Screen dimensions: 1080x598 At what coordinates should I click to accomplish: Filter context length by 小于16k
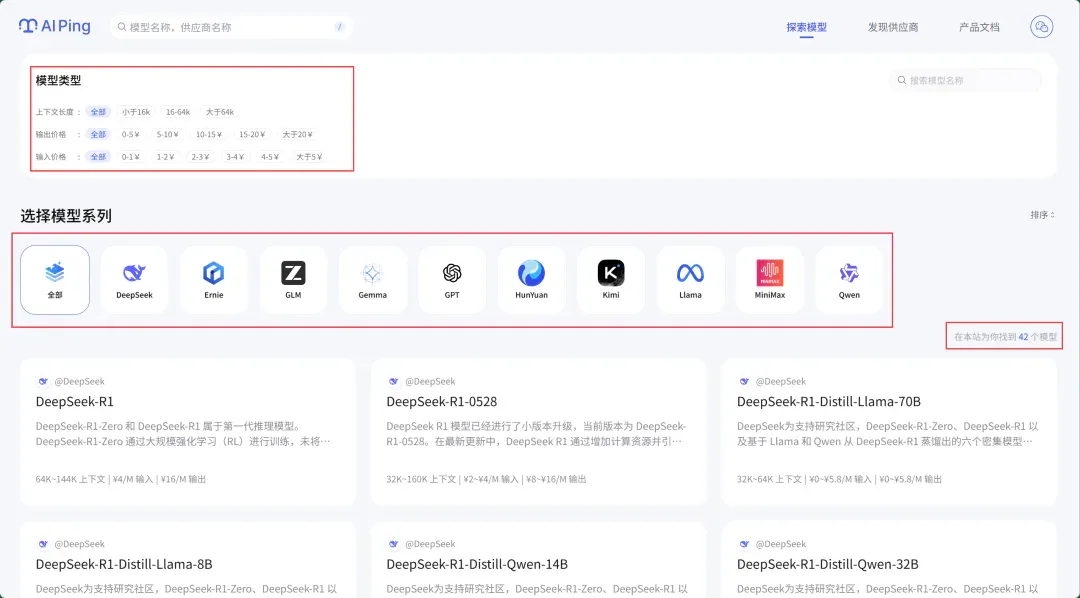pos(136,112)
